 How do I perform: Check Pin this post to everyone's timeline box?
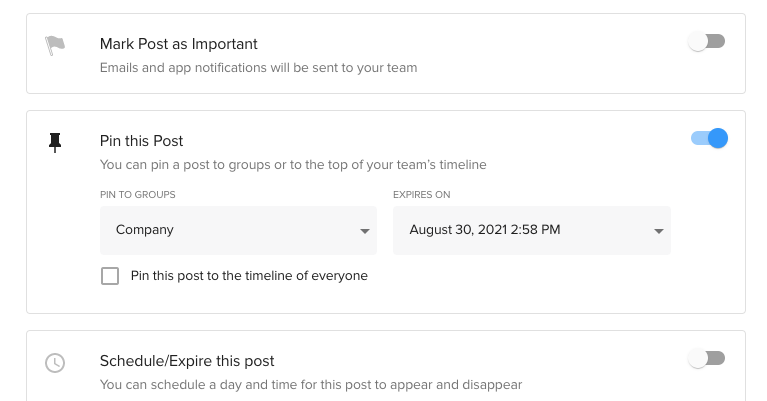pyautogui.click(x=110, y=276)
